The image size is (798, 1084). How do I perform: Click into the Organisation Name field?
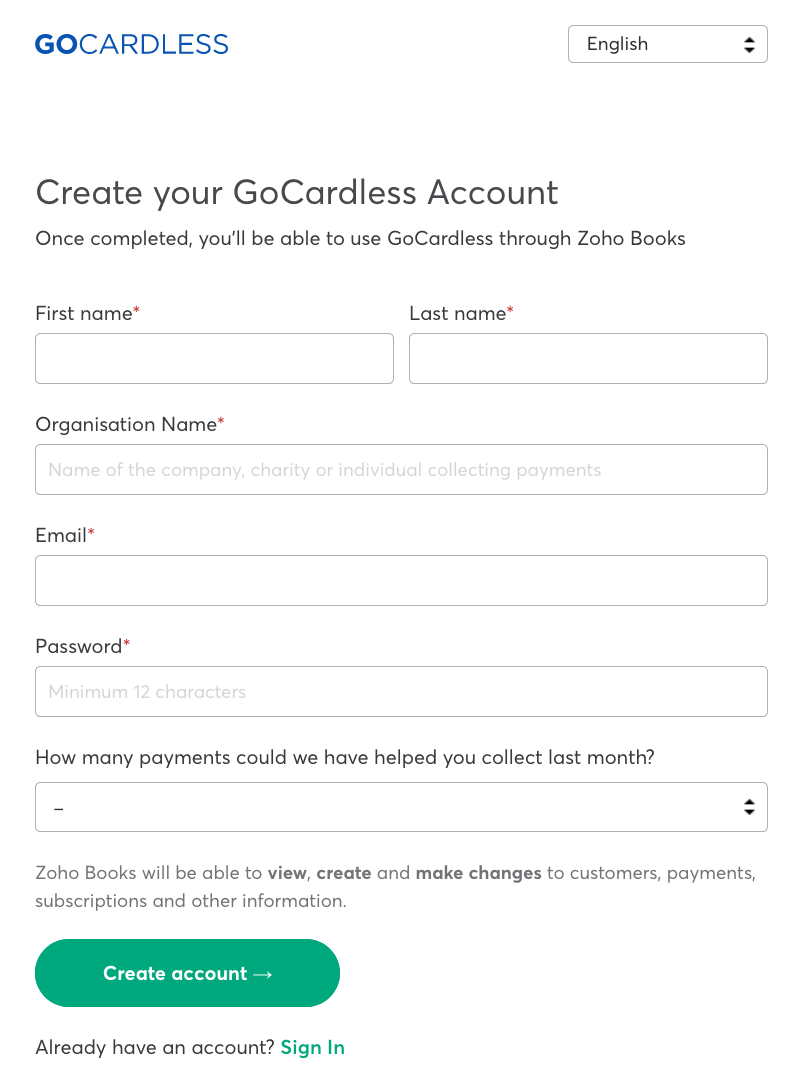pos(401,469)
